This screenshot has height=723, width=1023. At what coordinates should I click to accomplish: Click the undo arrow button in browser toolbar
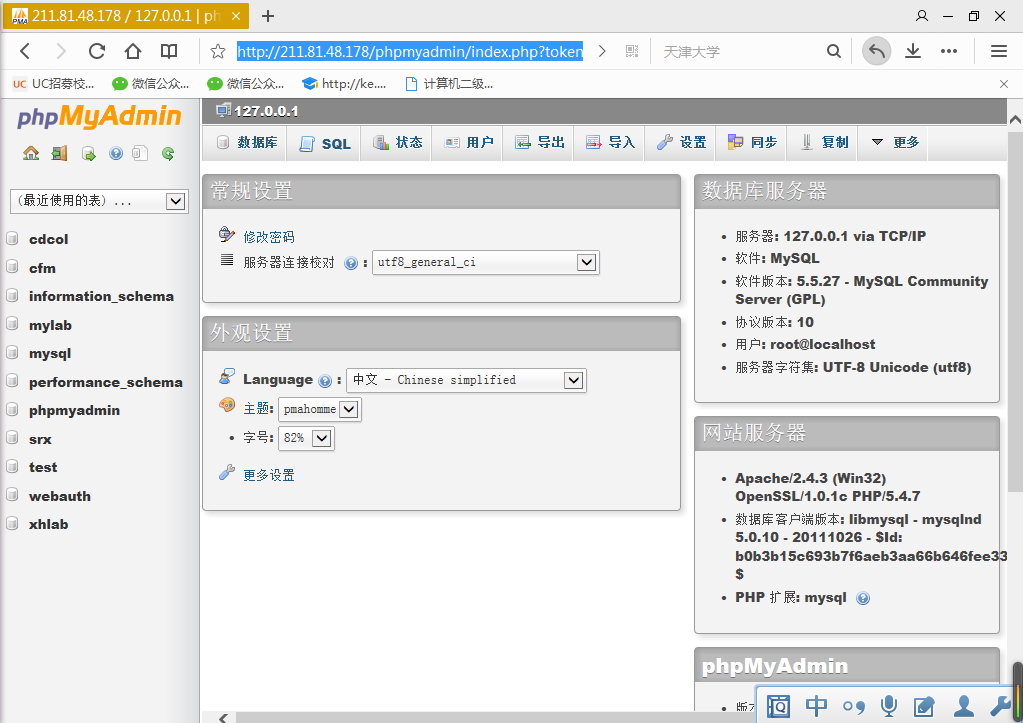877,51
